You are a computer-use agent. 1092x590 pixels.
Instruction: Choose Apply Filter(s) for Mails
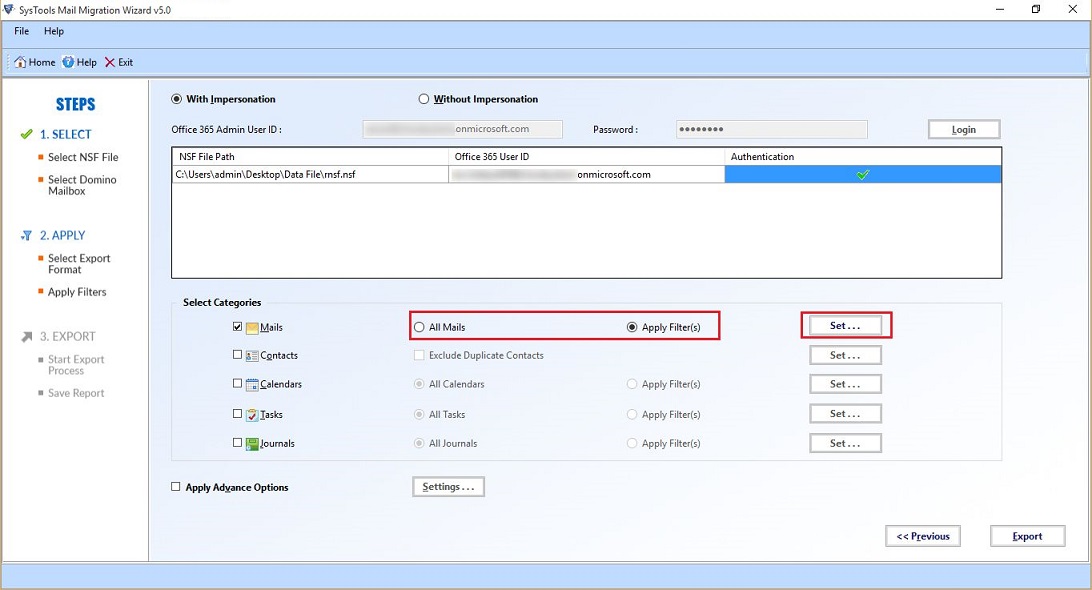632,327
